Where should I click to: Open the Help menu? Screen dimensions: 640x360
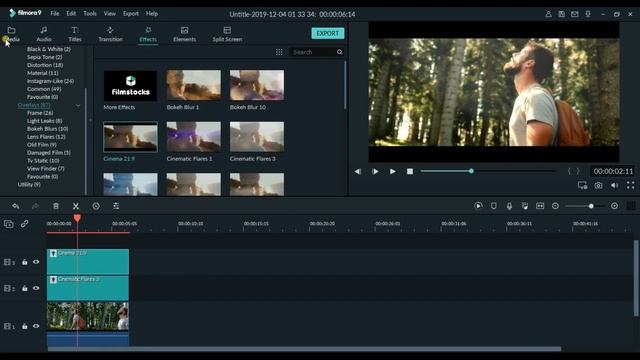(x=152, y=13)
